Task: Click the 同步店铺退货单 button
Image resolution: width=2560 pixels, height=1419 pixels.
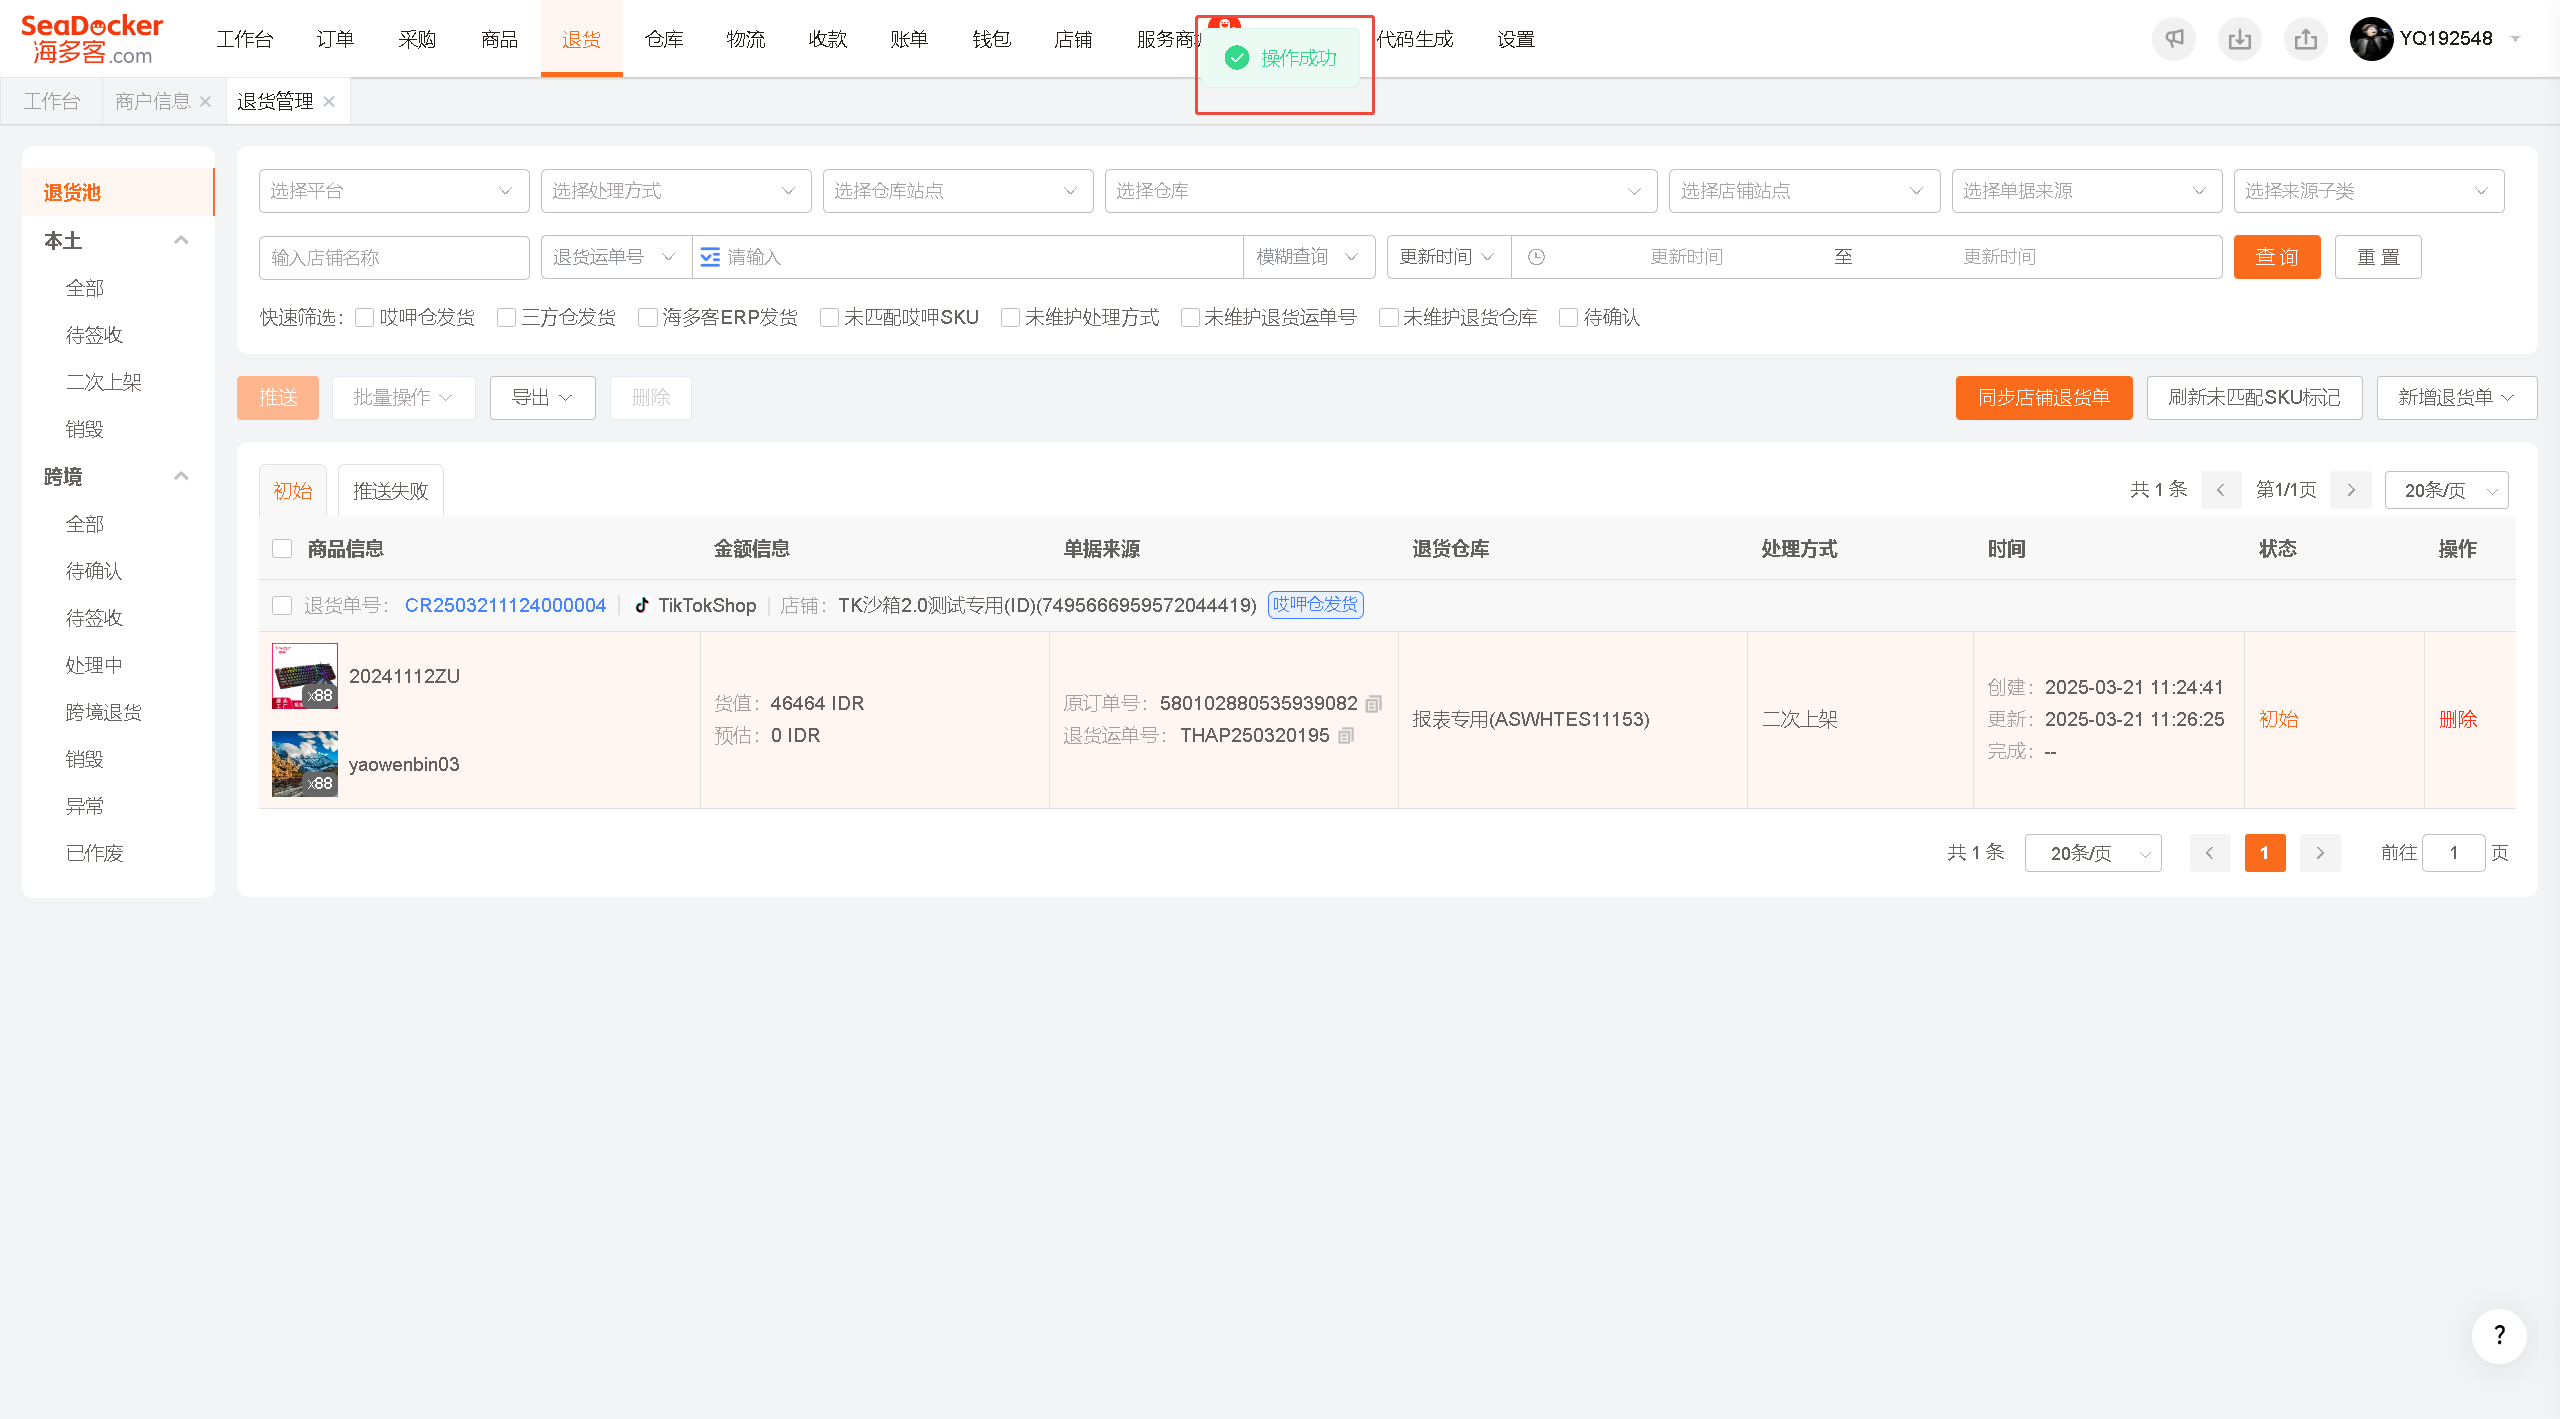Action: pyautogui.click(x=2044, y=398)
